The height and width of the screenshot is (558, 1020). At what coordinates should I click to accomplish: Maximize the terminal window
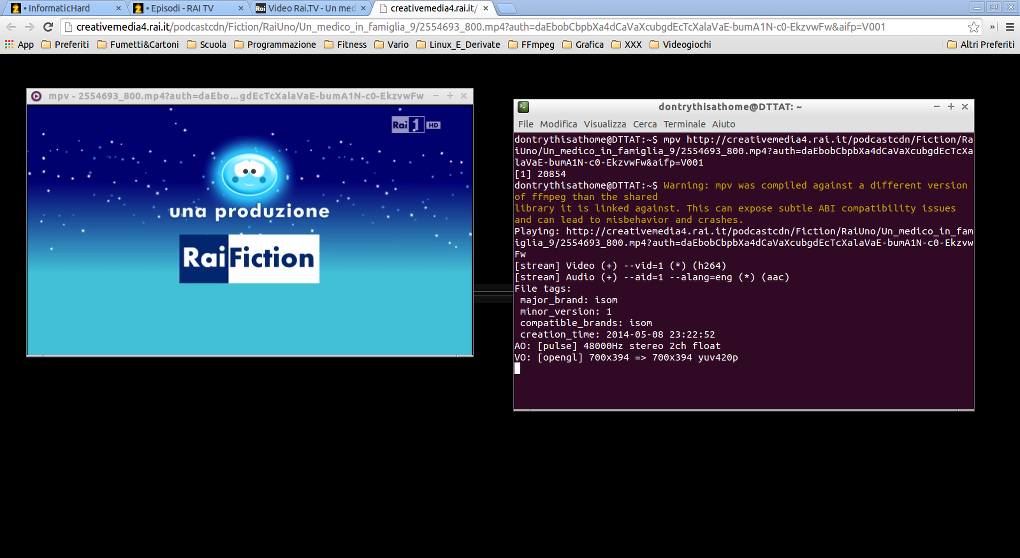pyautogui.click(x=950, y=107)
